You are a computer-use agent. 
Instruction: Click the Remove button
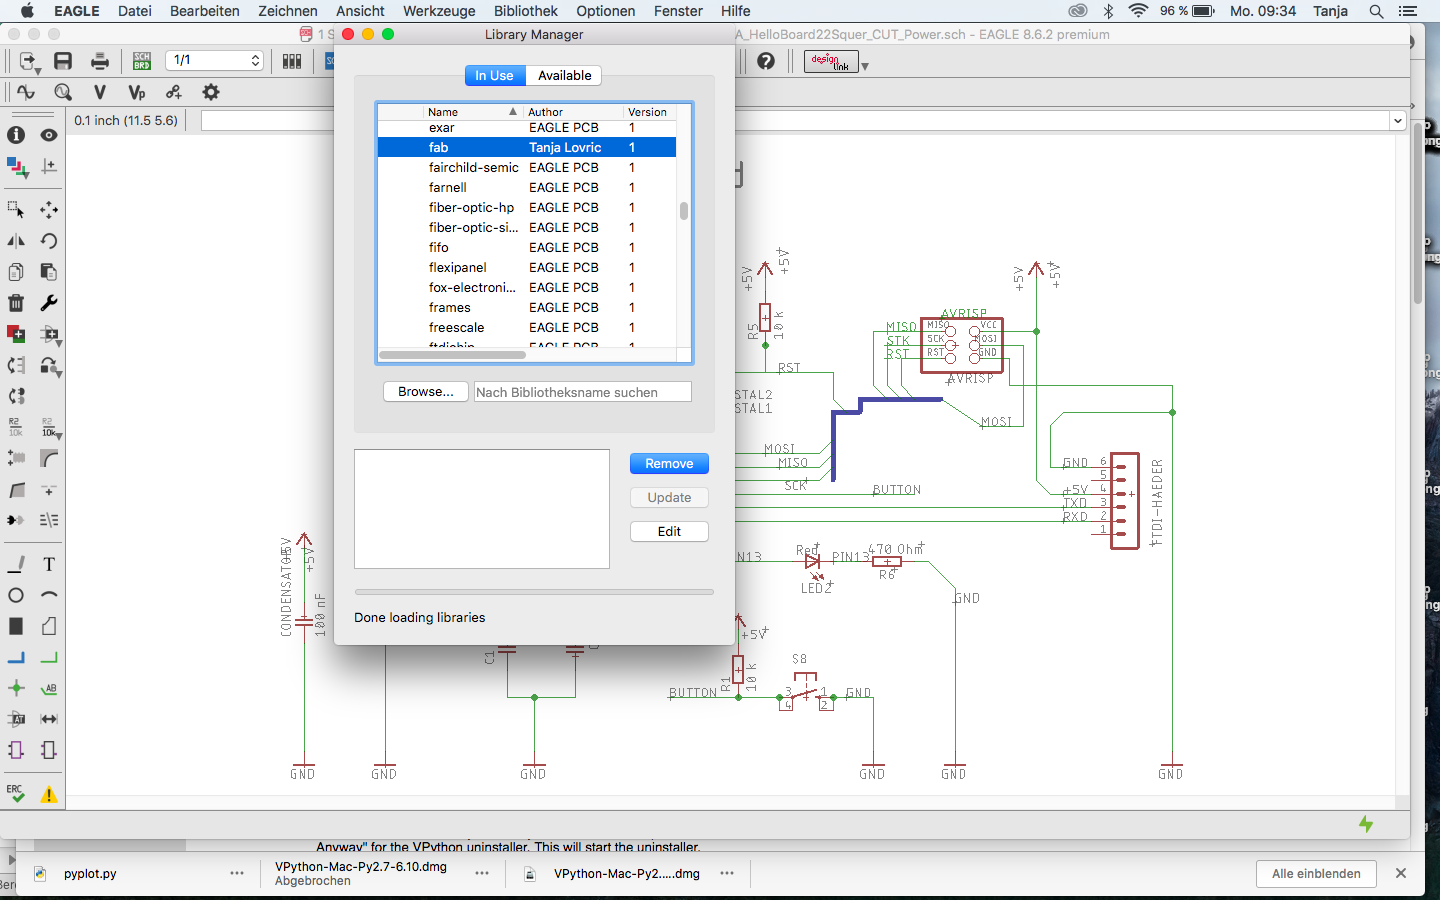coord(669,464)
